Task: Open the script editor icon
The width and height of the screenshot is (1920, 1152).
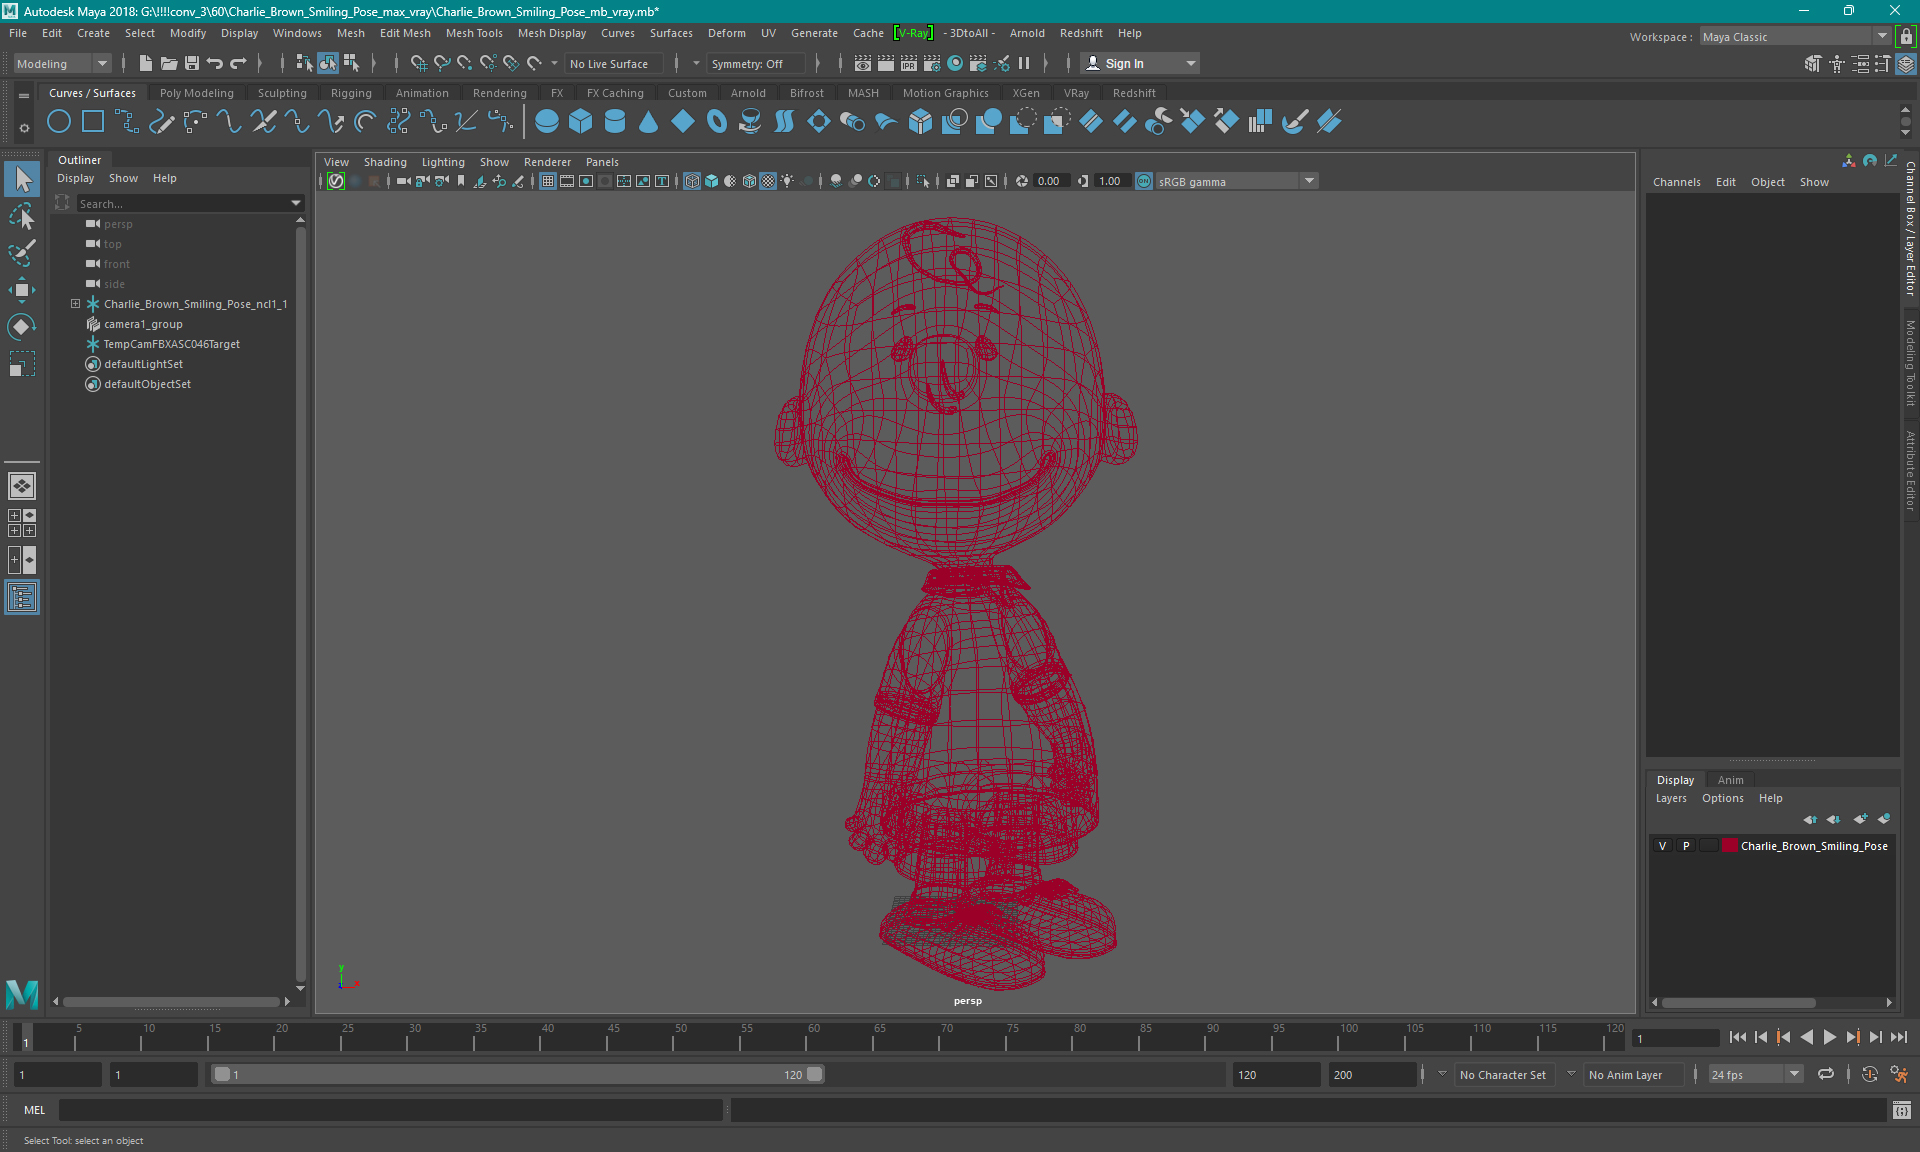Action: tap(1902, 1110)
